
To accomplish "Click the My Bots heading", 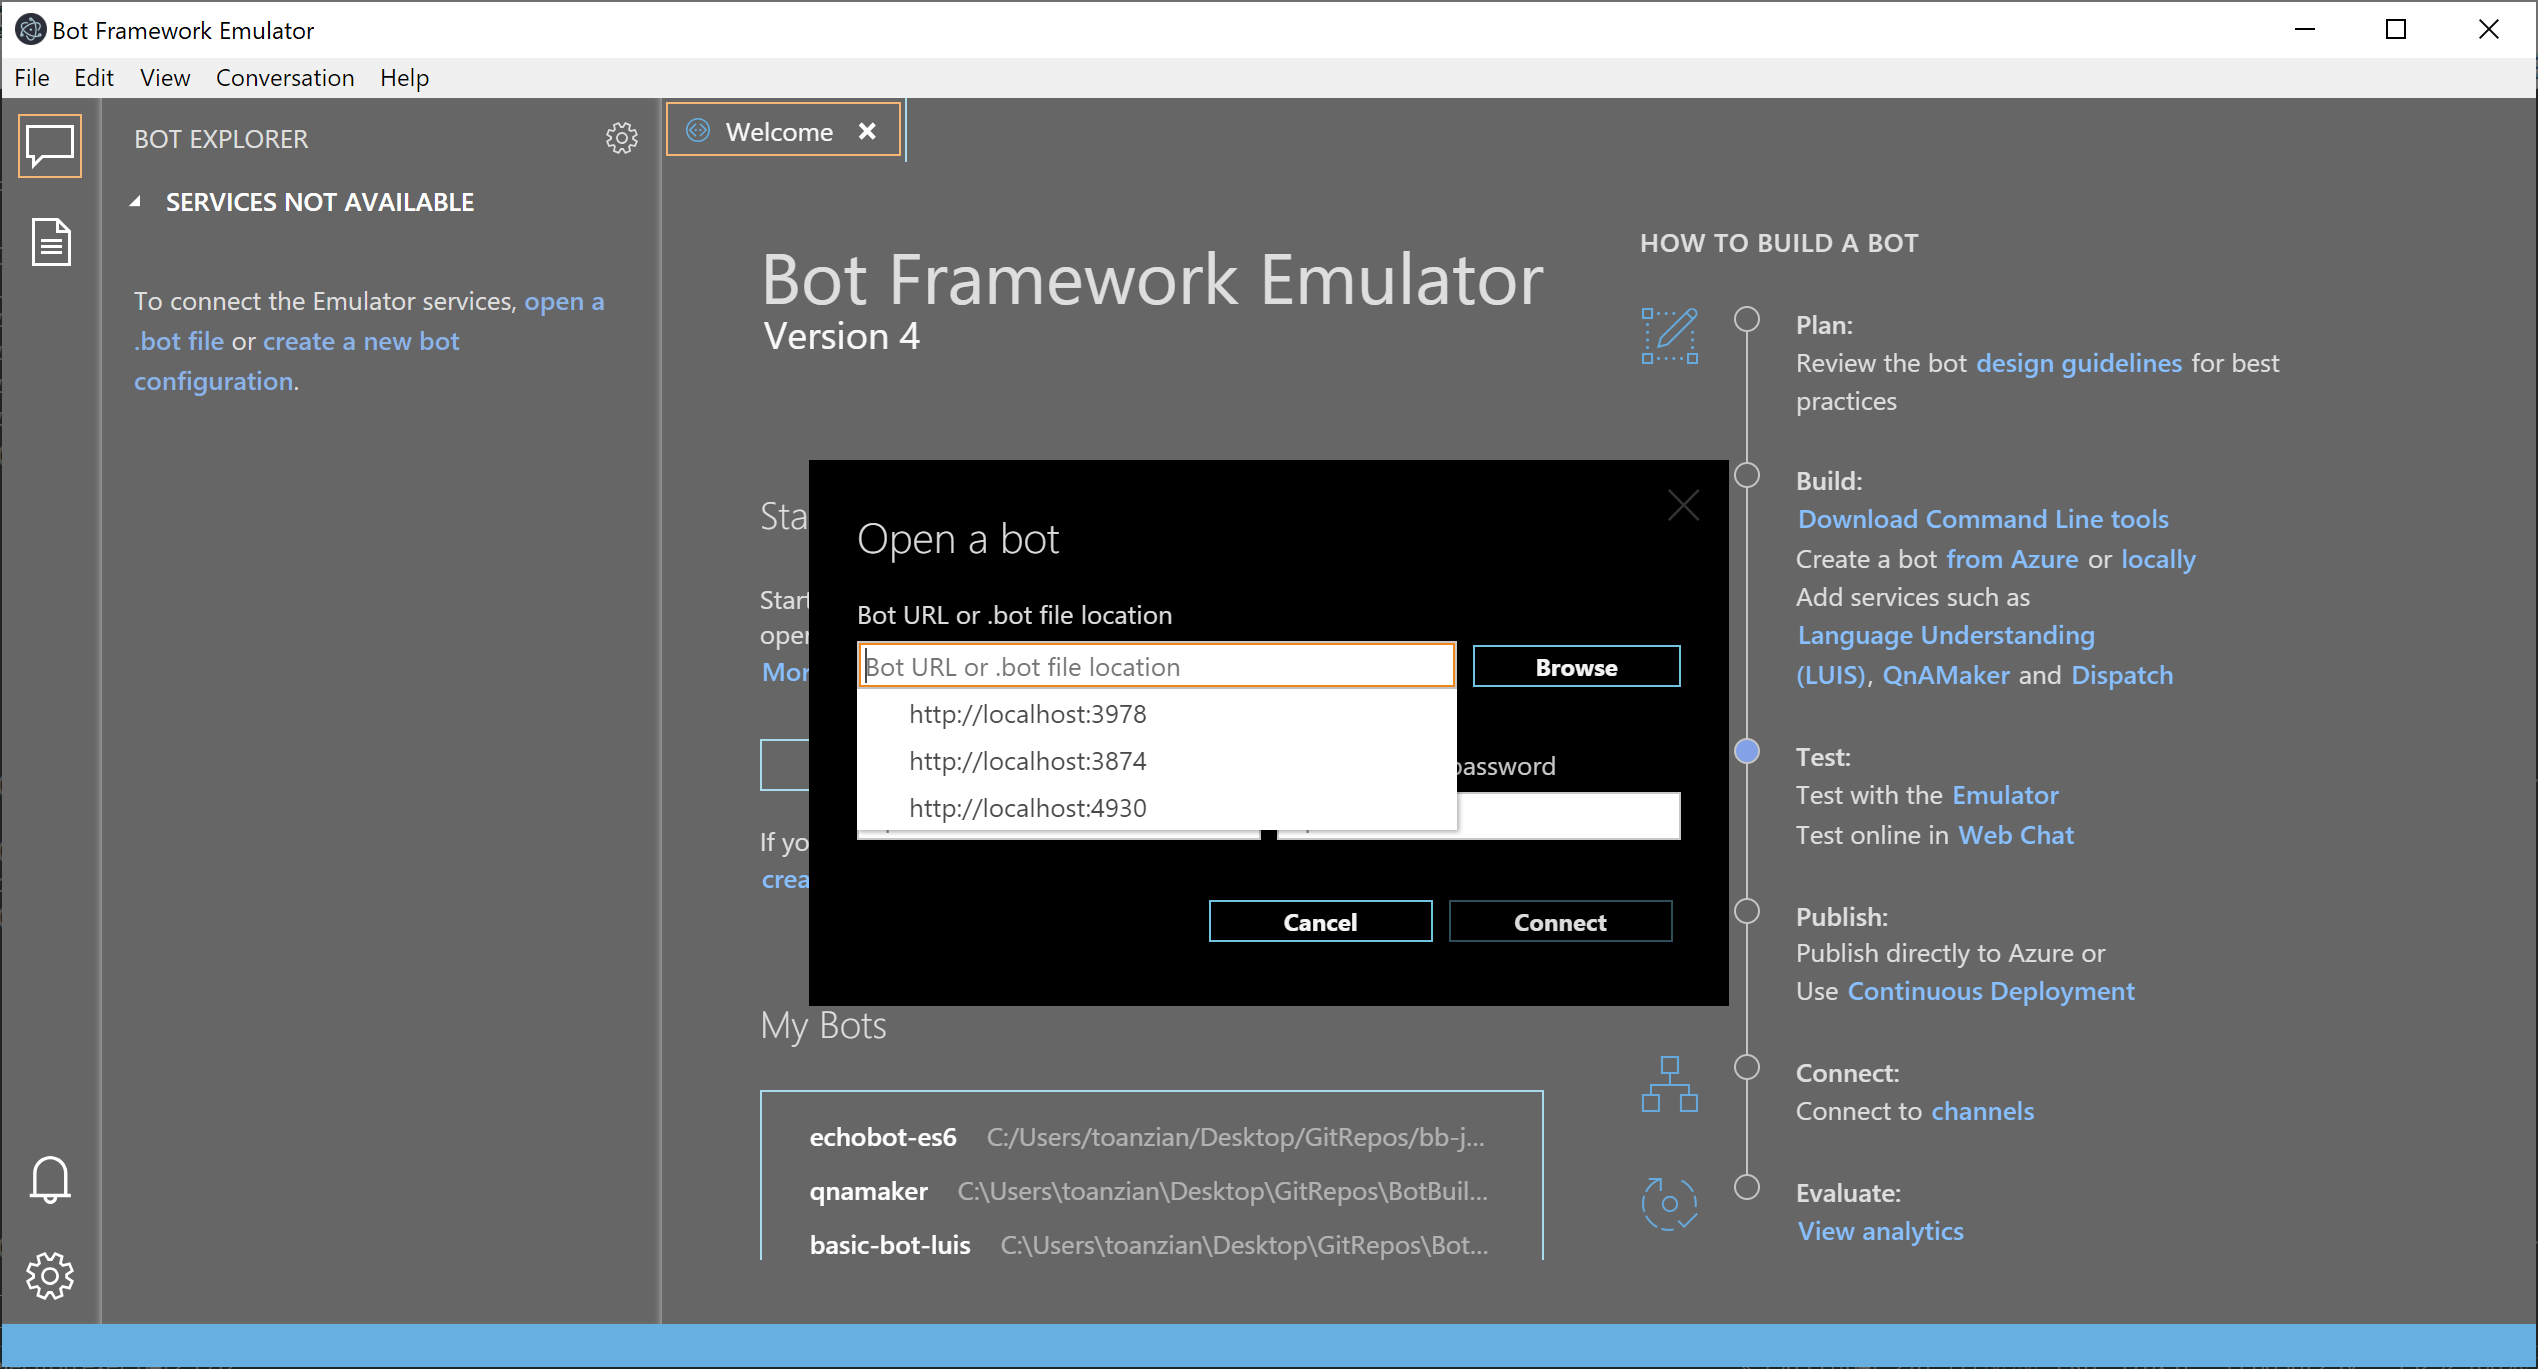I will pyautogui.click(x=823, y=1026).
